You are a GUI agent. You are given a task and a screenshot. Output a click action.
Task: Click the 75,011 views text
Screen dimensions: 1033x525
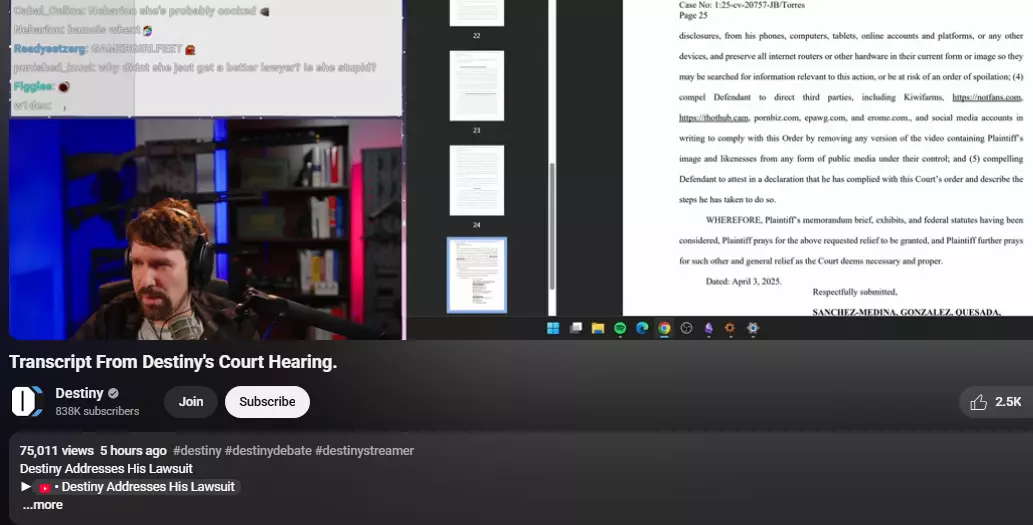[x=57, y=451]
